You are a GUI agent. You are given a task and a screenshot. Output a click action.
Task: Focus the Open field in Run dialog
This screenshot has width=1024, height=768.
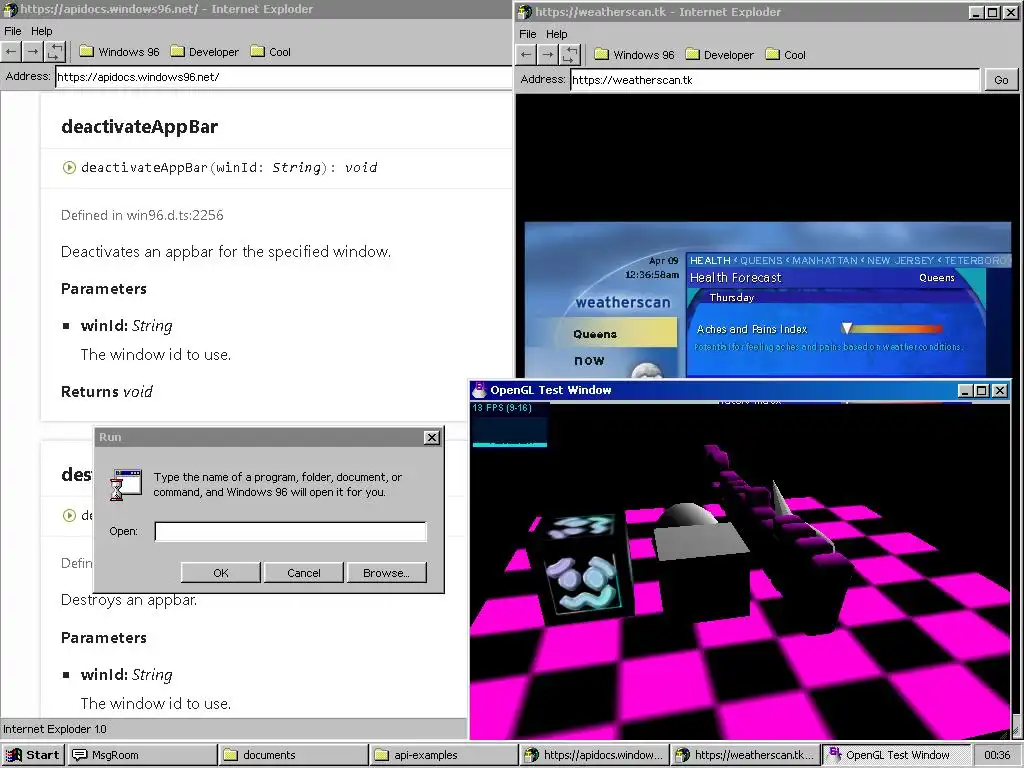click(x=291, y=531)
